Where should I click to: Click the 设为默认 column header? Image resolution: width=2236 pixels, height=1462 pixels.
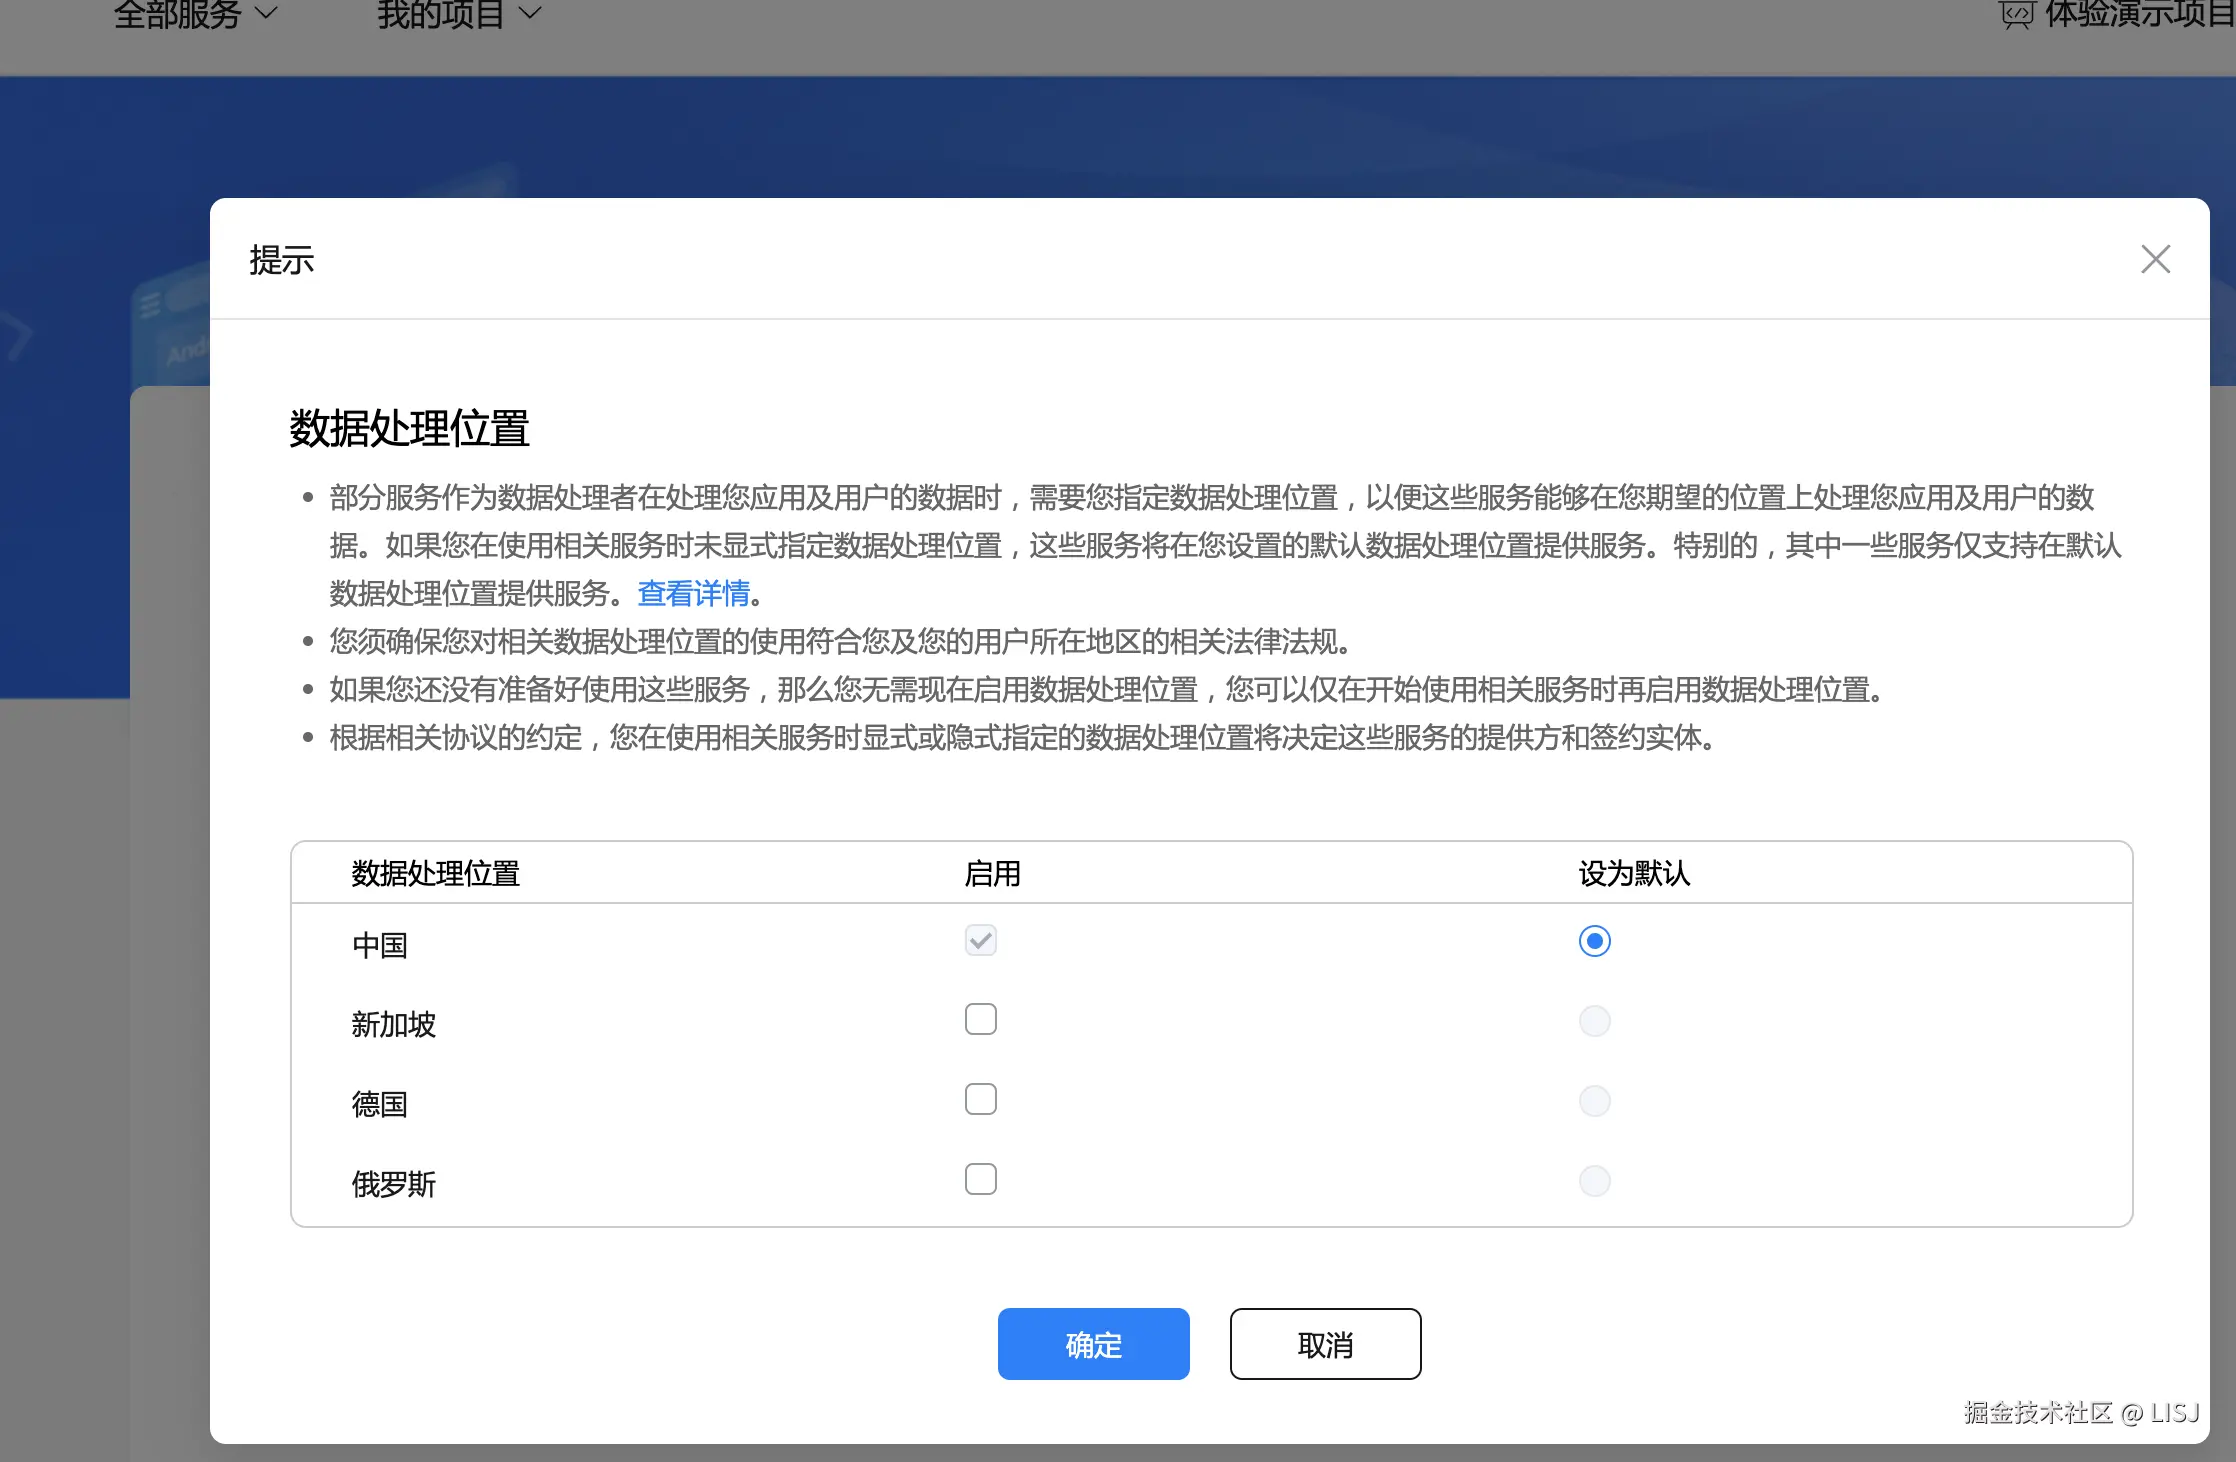pos(1633,873)
